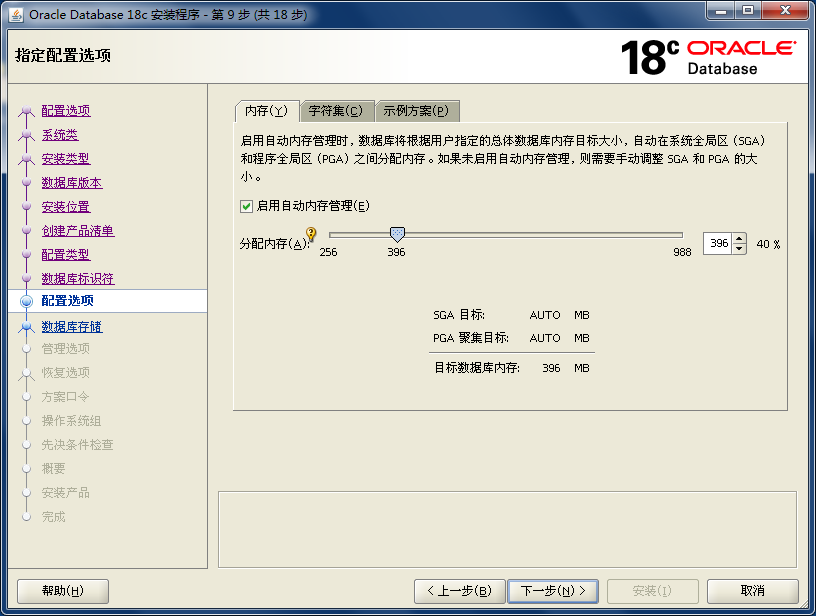The width and height of the screenshot is (816, 616).
Task: Go back with the 上一步(B) button
Action: point(460,591)
